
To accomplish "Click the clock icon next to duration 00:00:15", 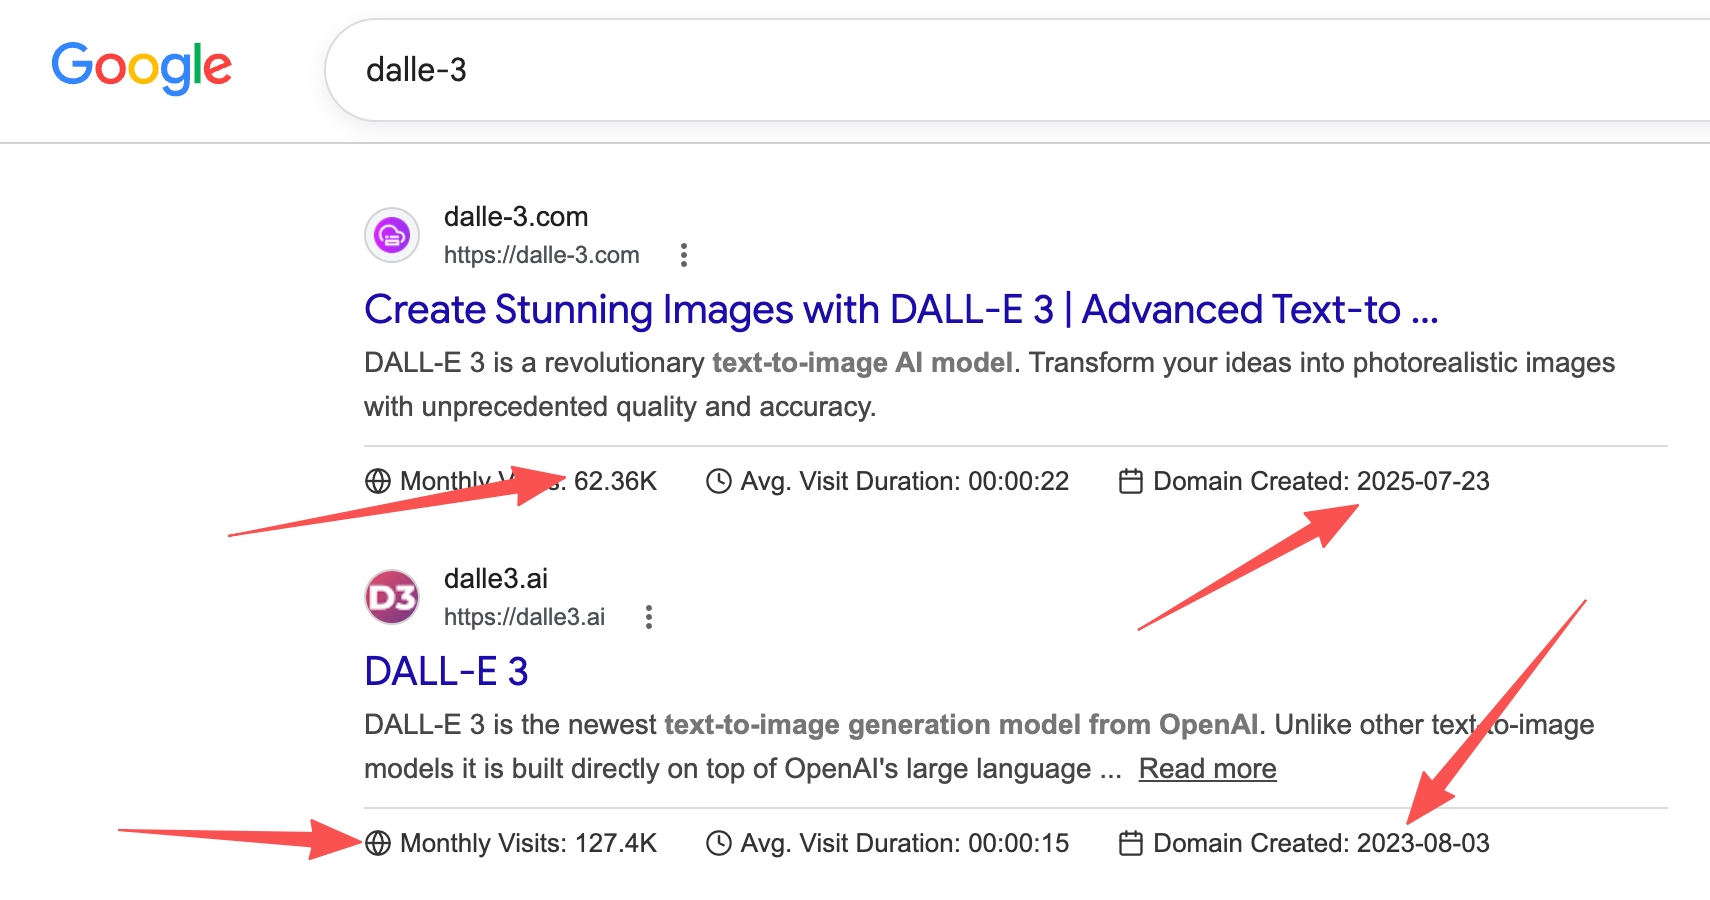I will [x=719, y=843].
